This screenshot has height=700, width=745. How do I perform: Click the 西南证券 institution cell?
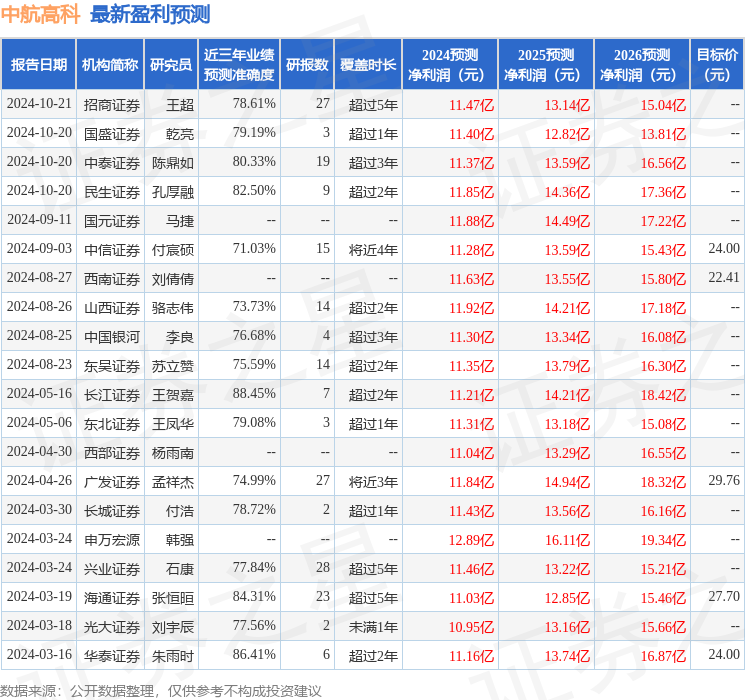(112, 279)
